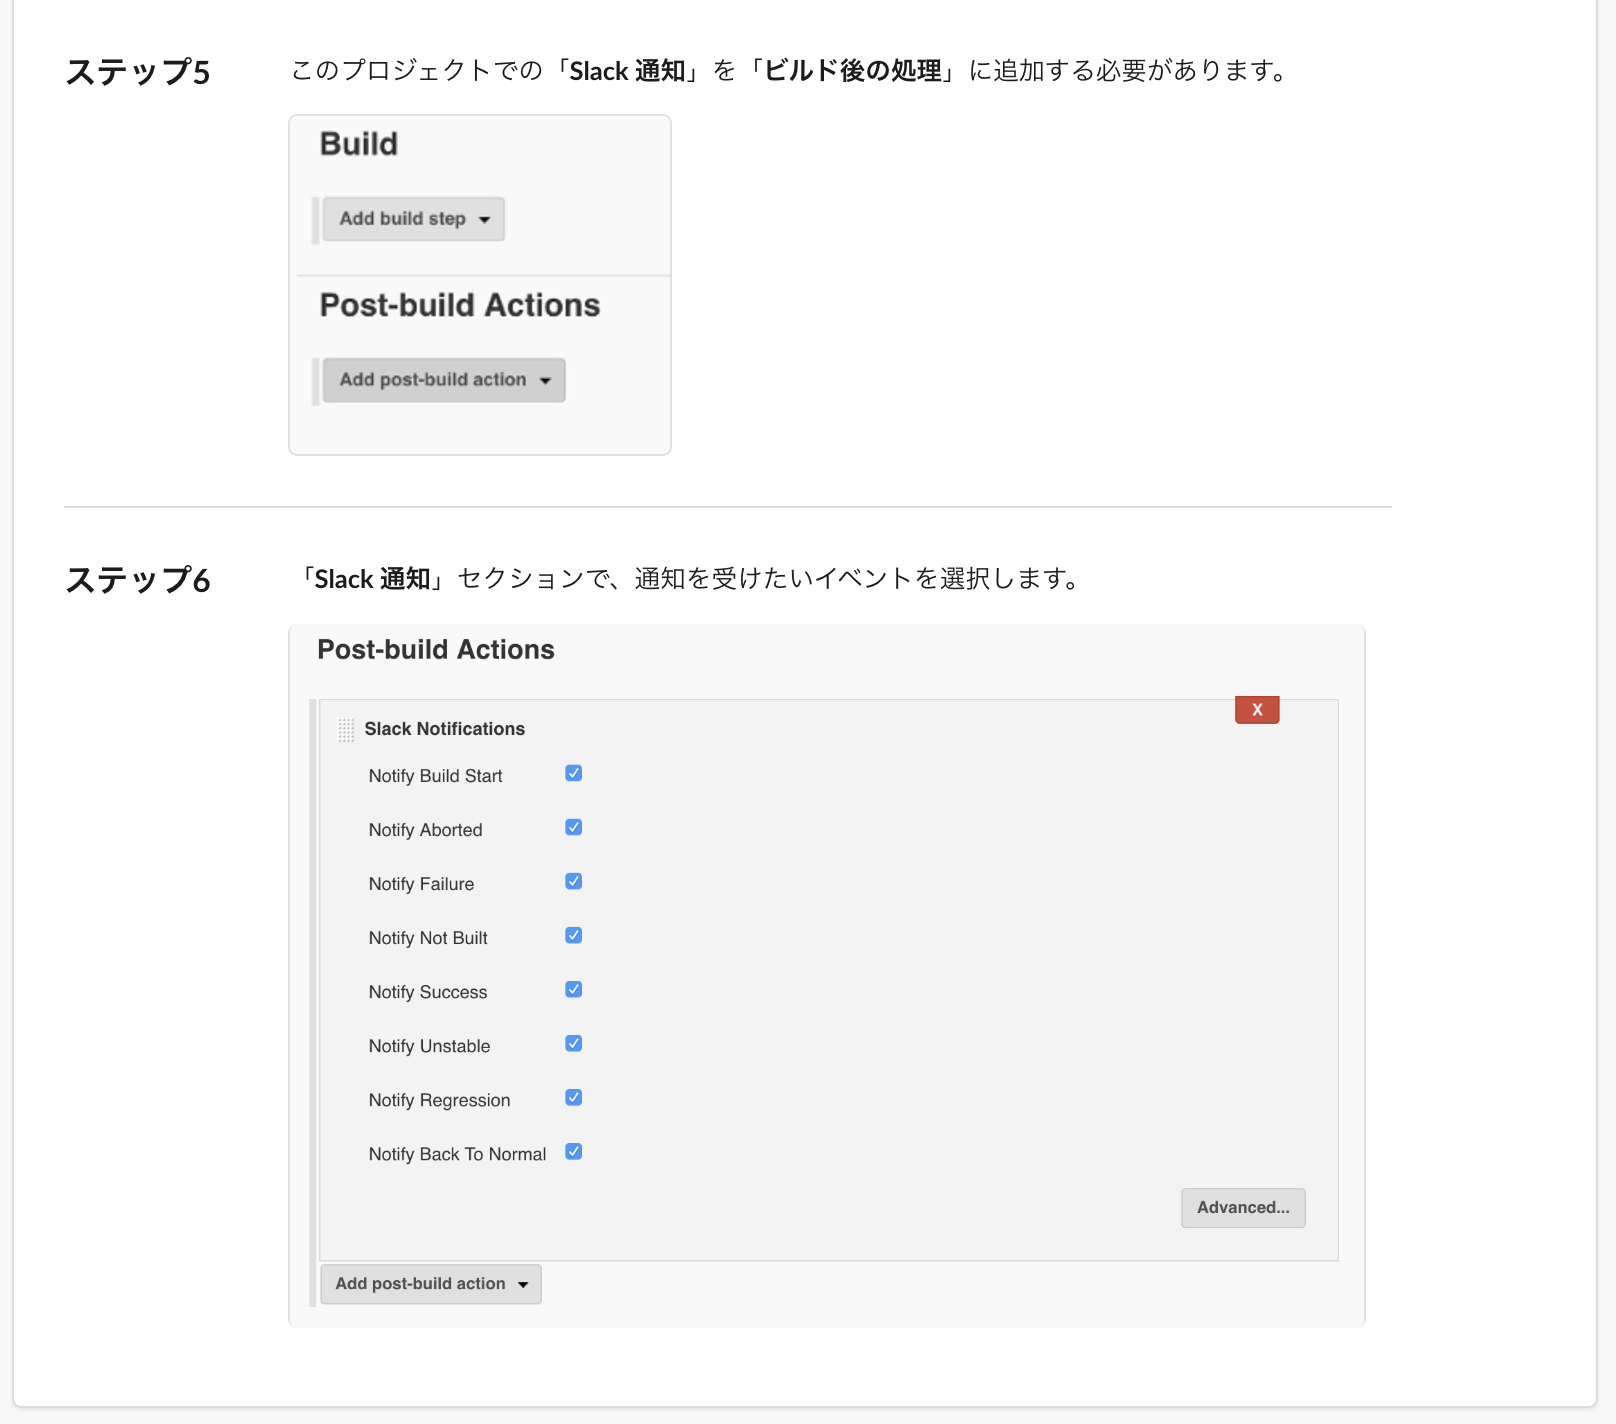Click Post-build Actions heading in step 6 image
This screenshot has width=1616, height=1424.
tap(436, 650)
